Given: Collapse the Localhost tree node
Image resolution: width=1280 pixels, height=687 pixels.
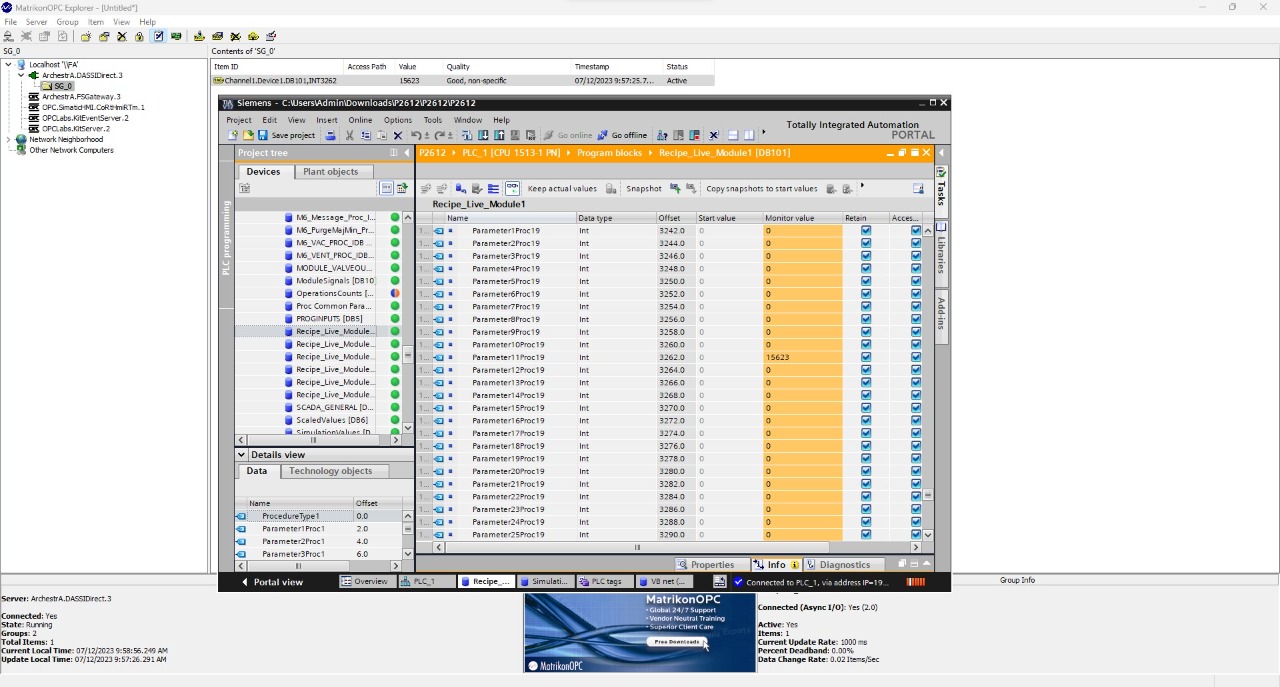Looking at the screenshot, I should 9,64.
